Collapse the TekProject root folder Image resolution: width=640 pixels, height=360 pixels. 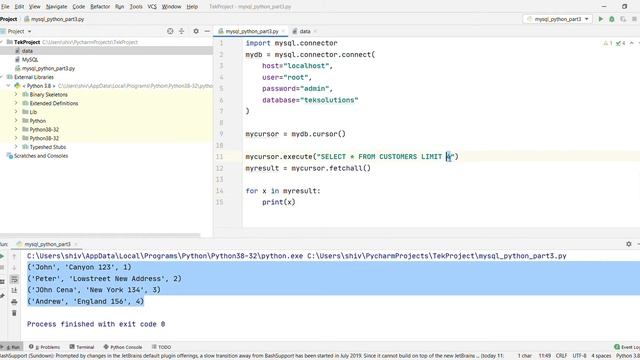click(2, 42)
